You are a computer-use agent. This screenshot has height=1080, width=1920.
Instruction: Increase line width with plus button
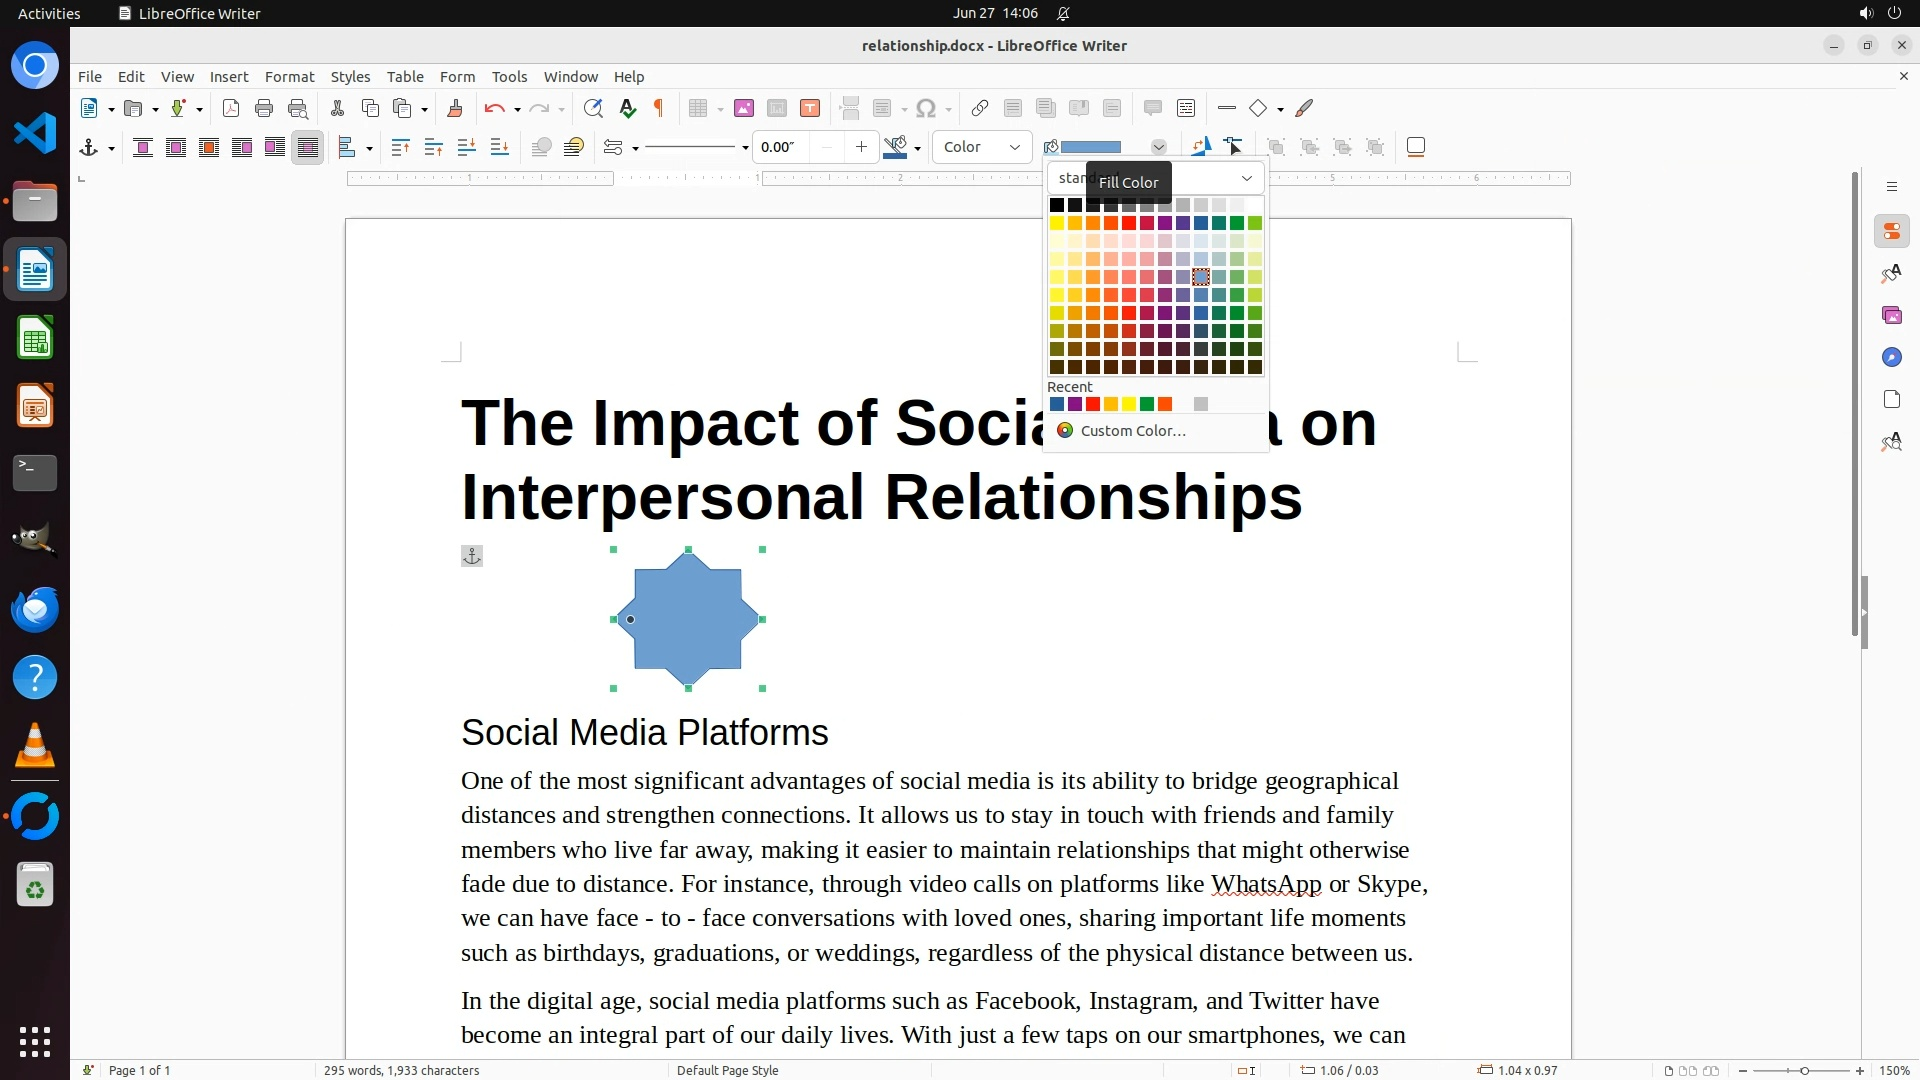861,147
